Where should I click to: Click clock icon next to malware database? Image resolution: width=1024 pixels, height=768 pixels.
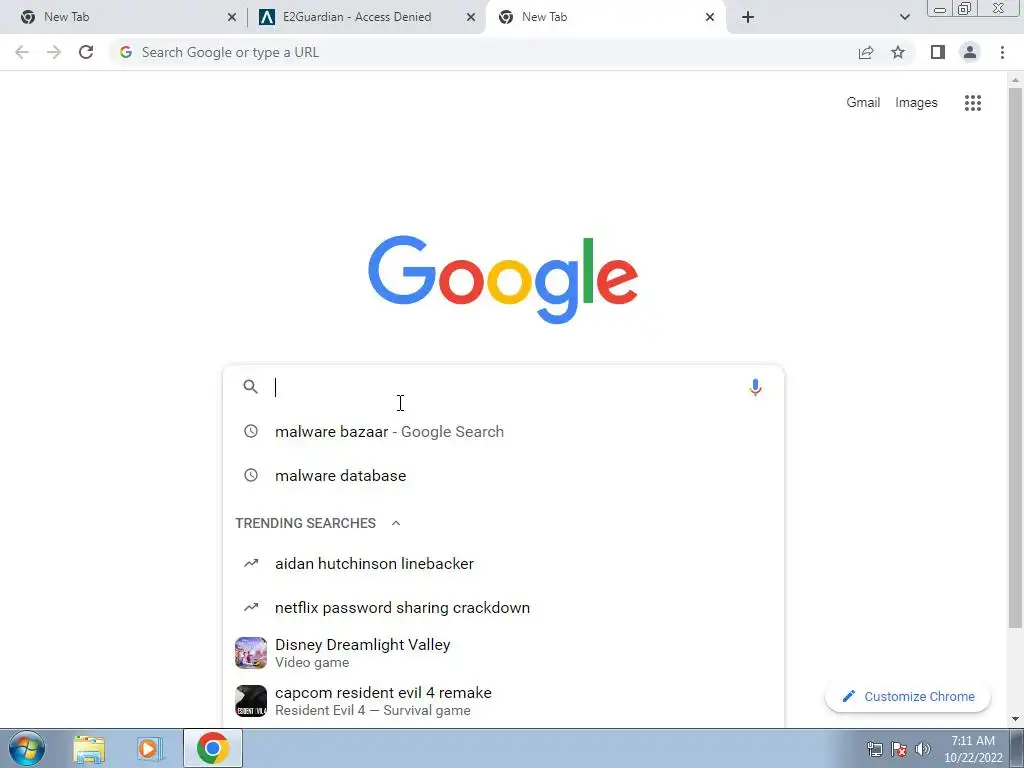pos(251,475)
